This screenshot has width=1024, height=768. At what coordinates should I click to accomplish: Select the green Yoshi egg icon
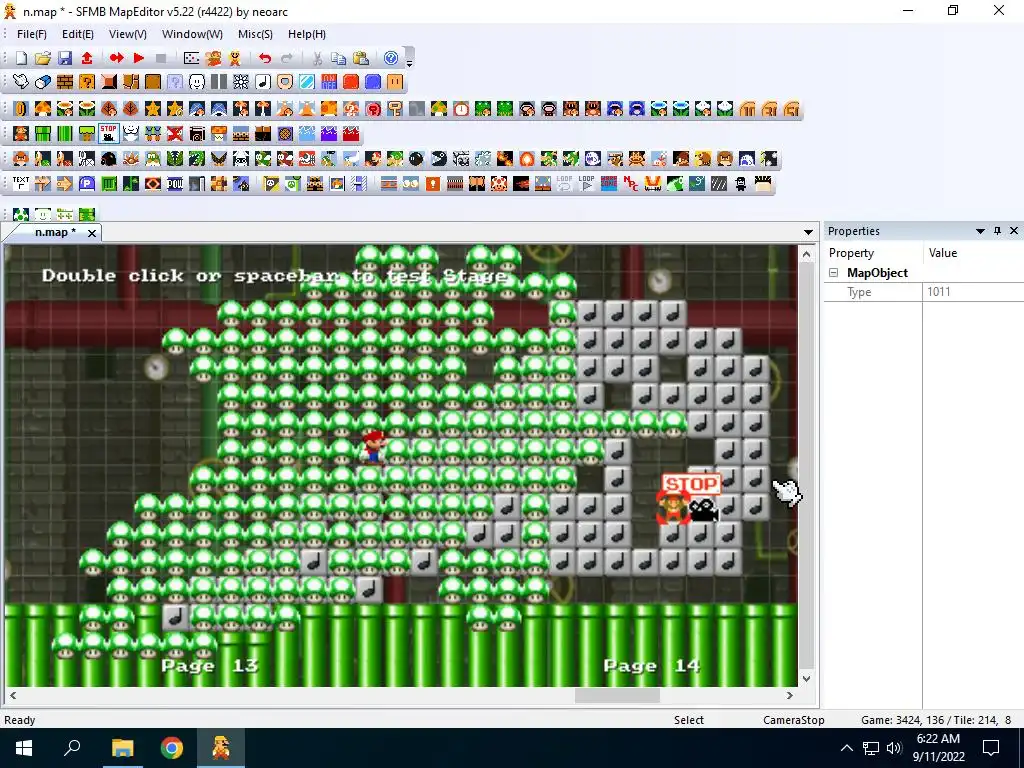tap(21, 214)
